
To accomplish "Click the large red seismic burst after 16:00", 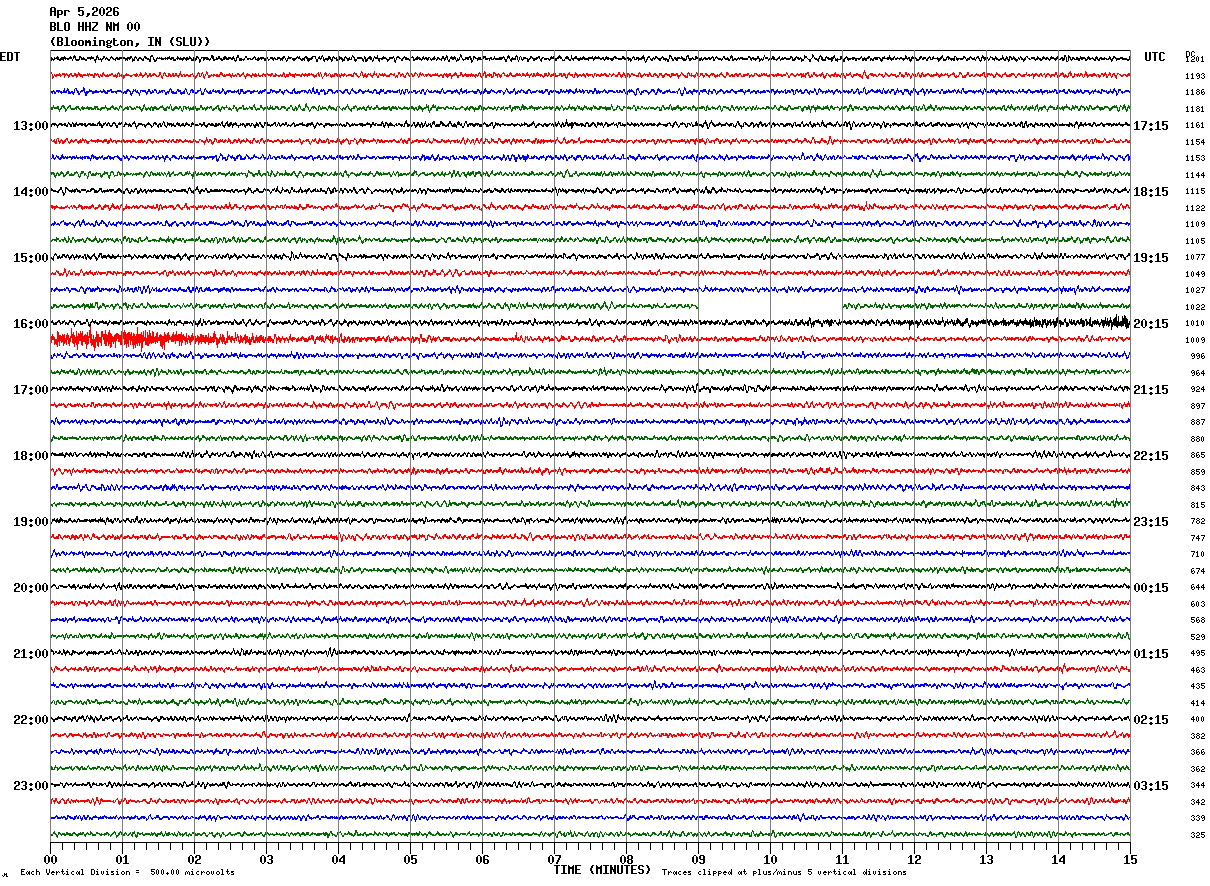I will click(x=150, y=339).
